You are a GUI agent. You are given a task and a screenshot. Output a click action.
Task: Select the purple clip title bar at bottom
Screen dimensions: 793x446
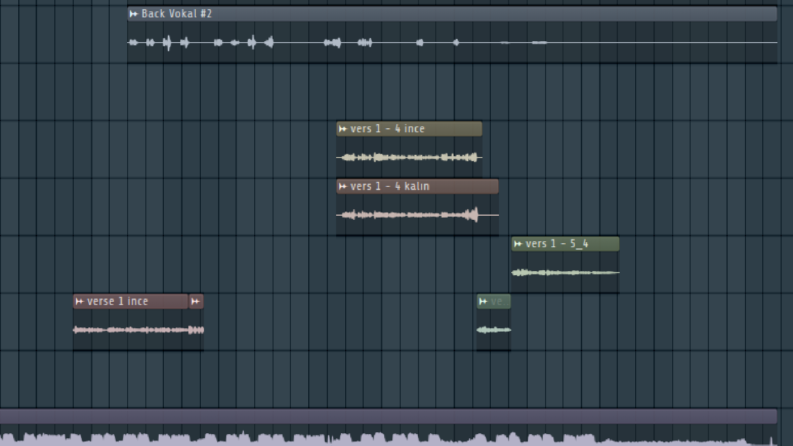[388, 417]
